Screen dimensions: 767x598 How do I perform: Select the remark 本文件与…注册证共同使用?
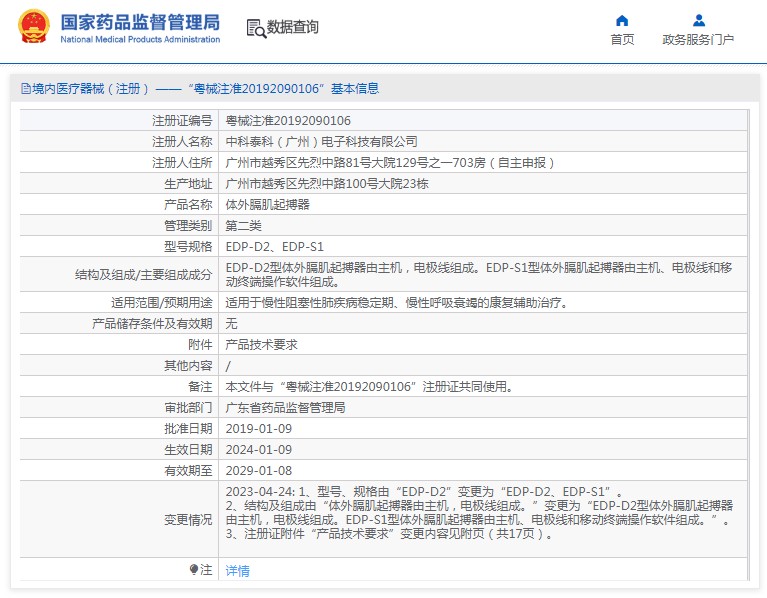coord(370,387)
